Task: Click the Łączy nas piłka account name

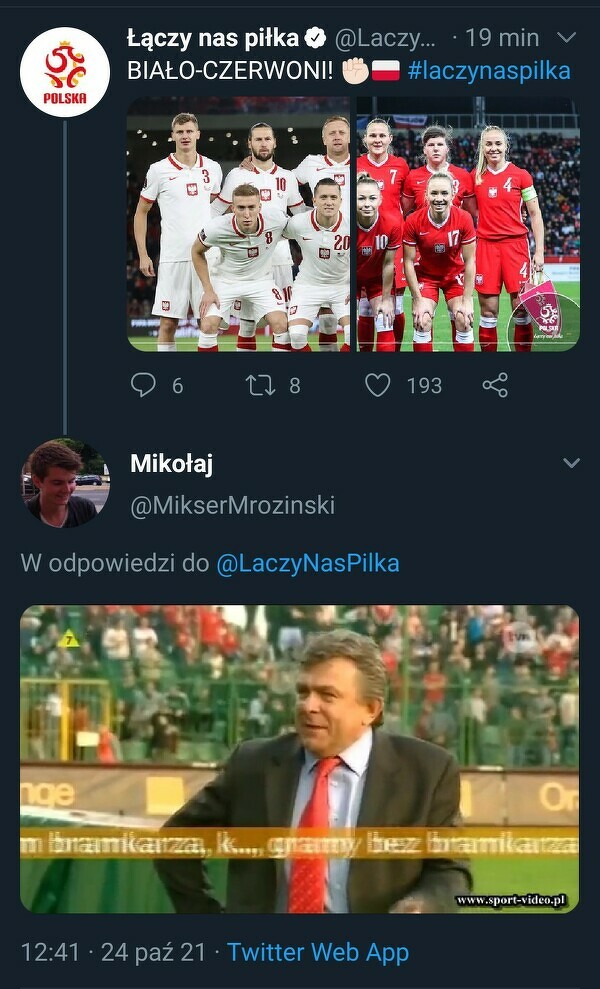Action: pos(212,39)
